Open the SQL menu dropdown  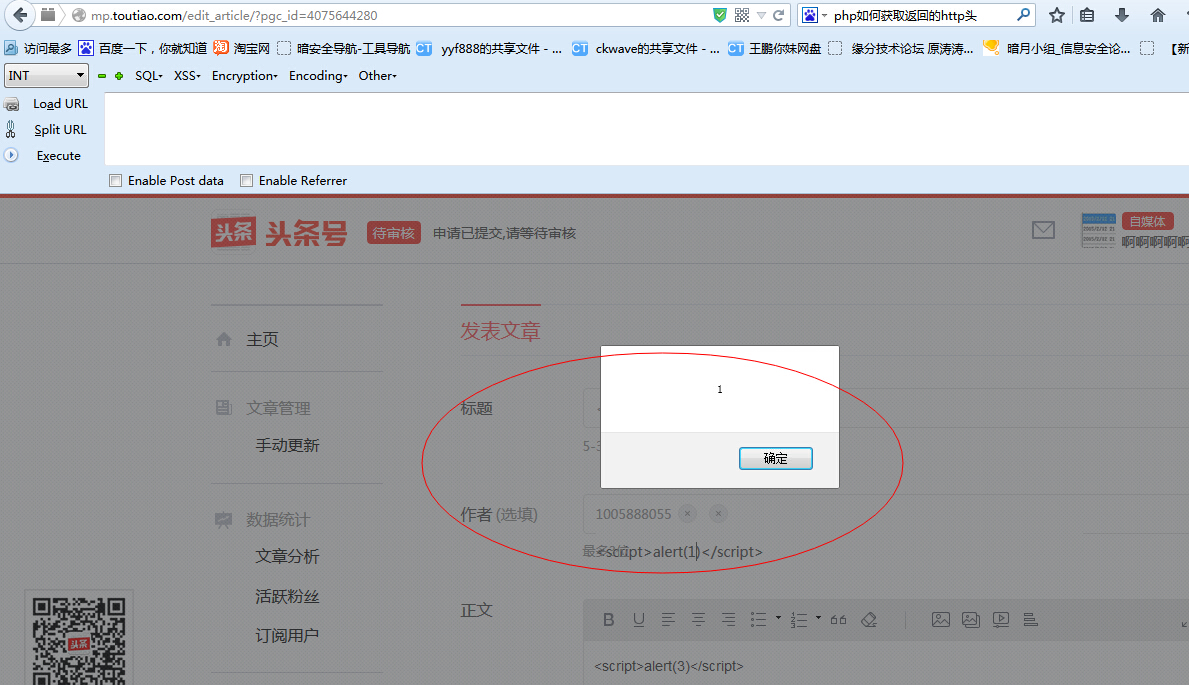click(x=149, y=76)
